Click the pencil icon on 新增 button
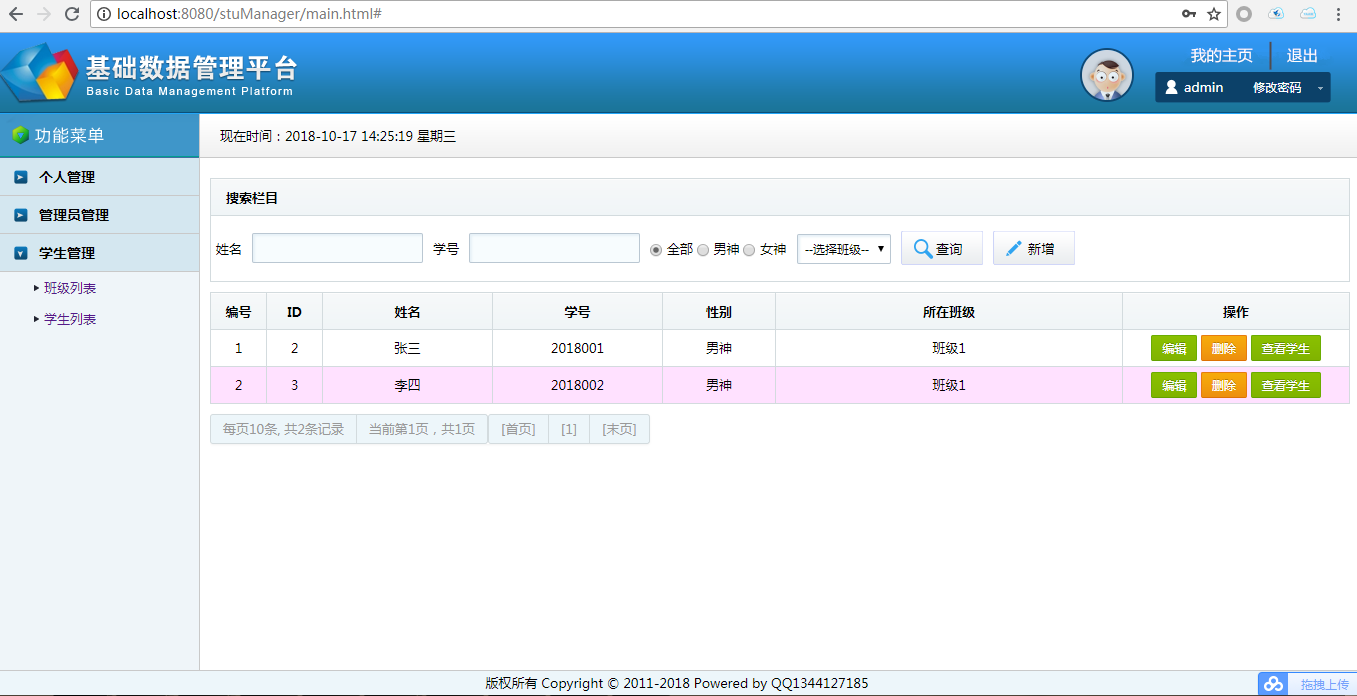The width and height of the screenshot is (1357, 696). click(1014, 248)
